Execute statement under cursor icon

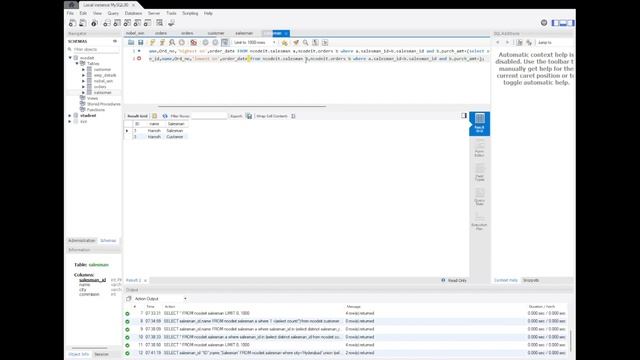coord(162,42)
